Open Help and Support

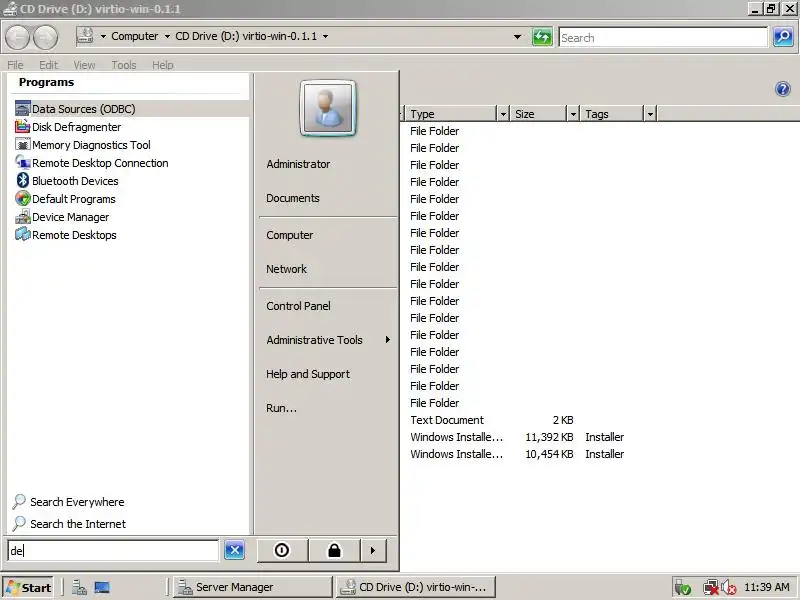(308, 374)
